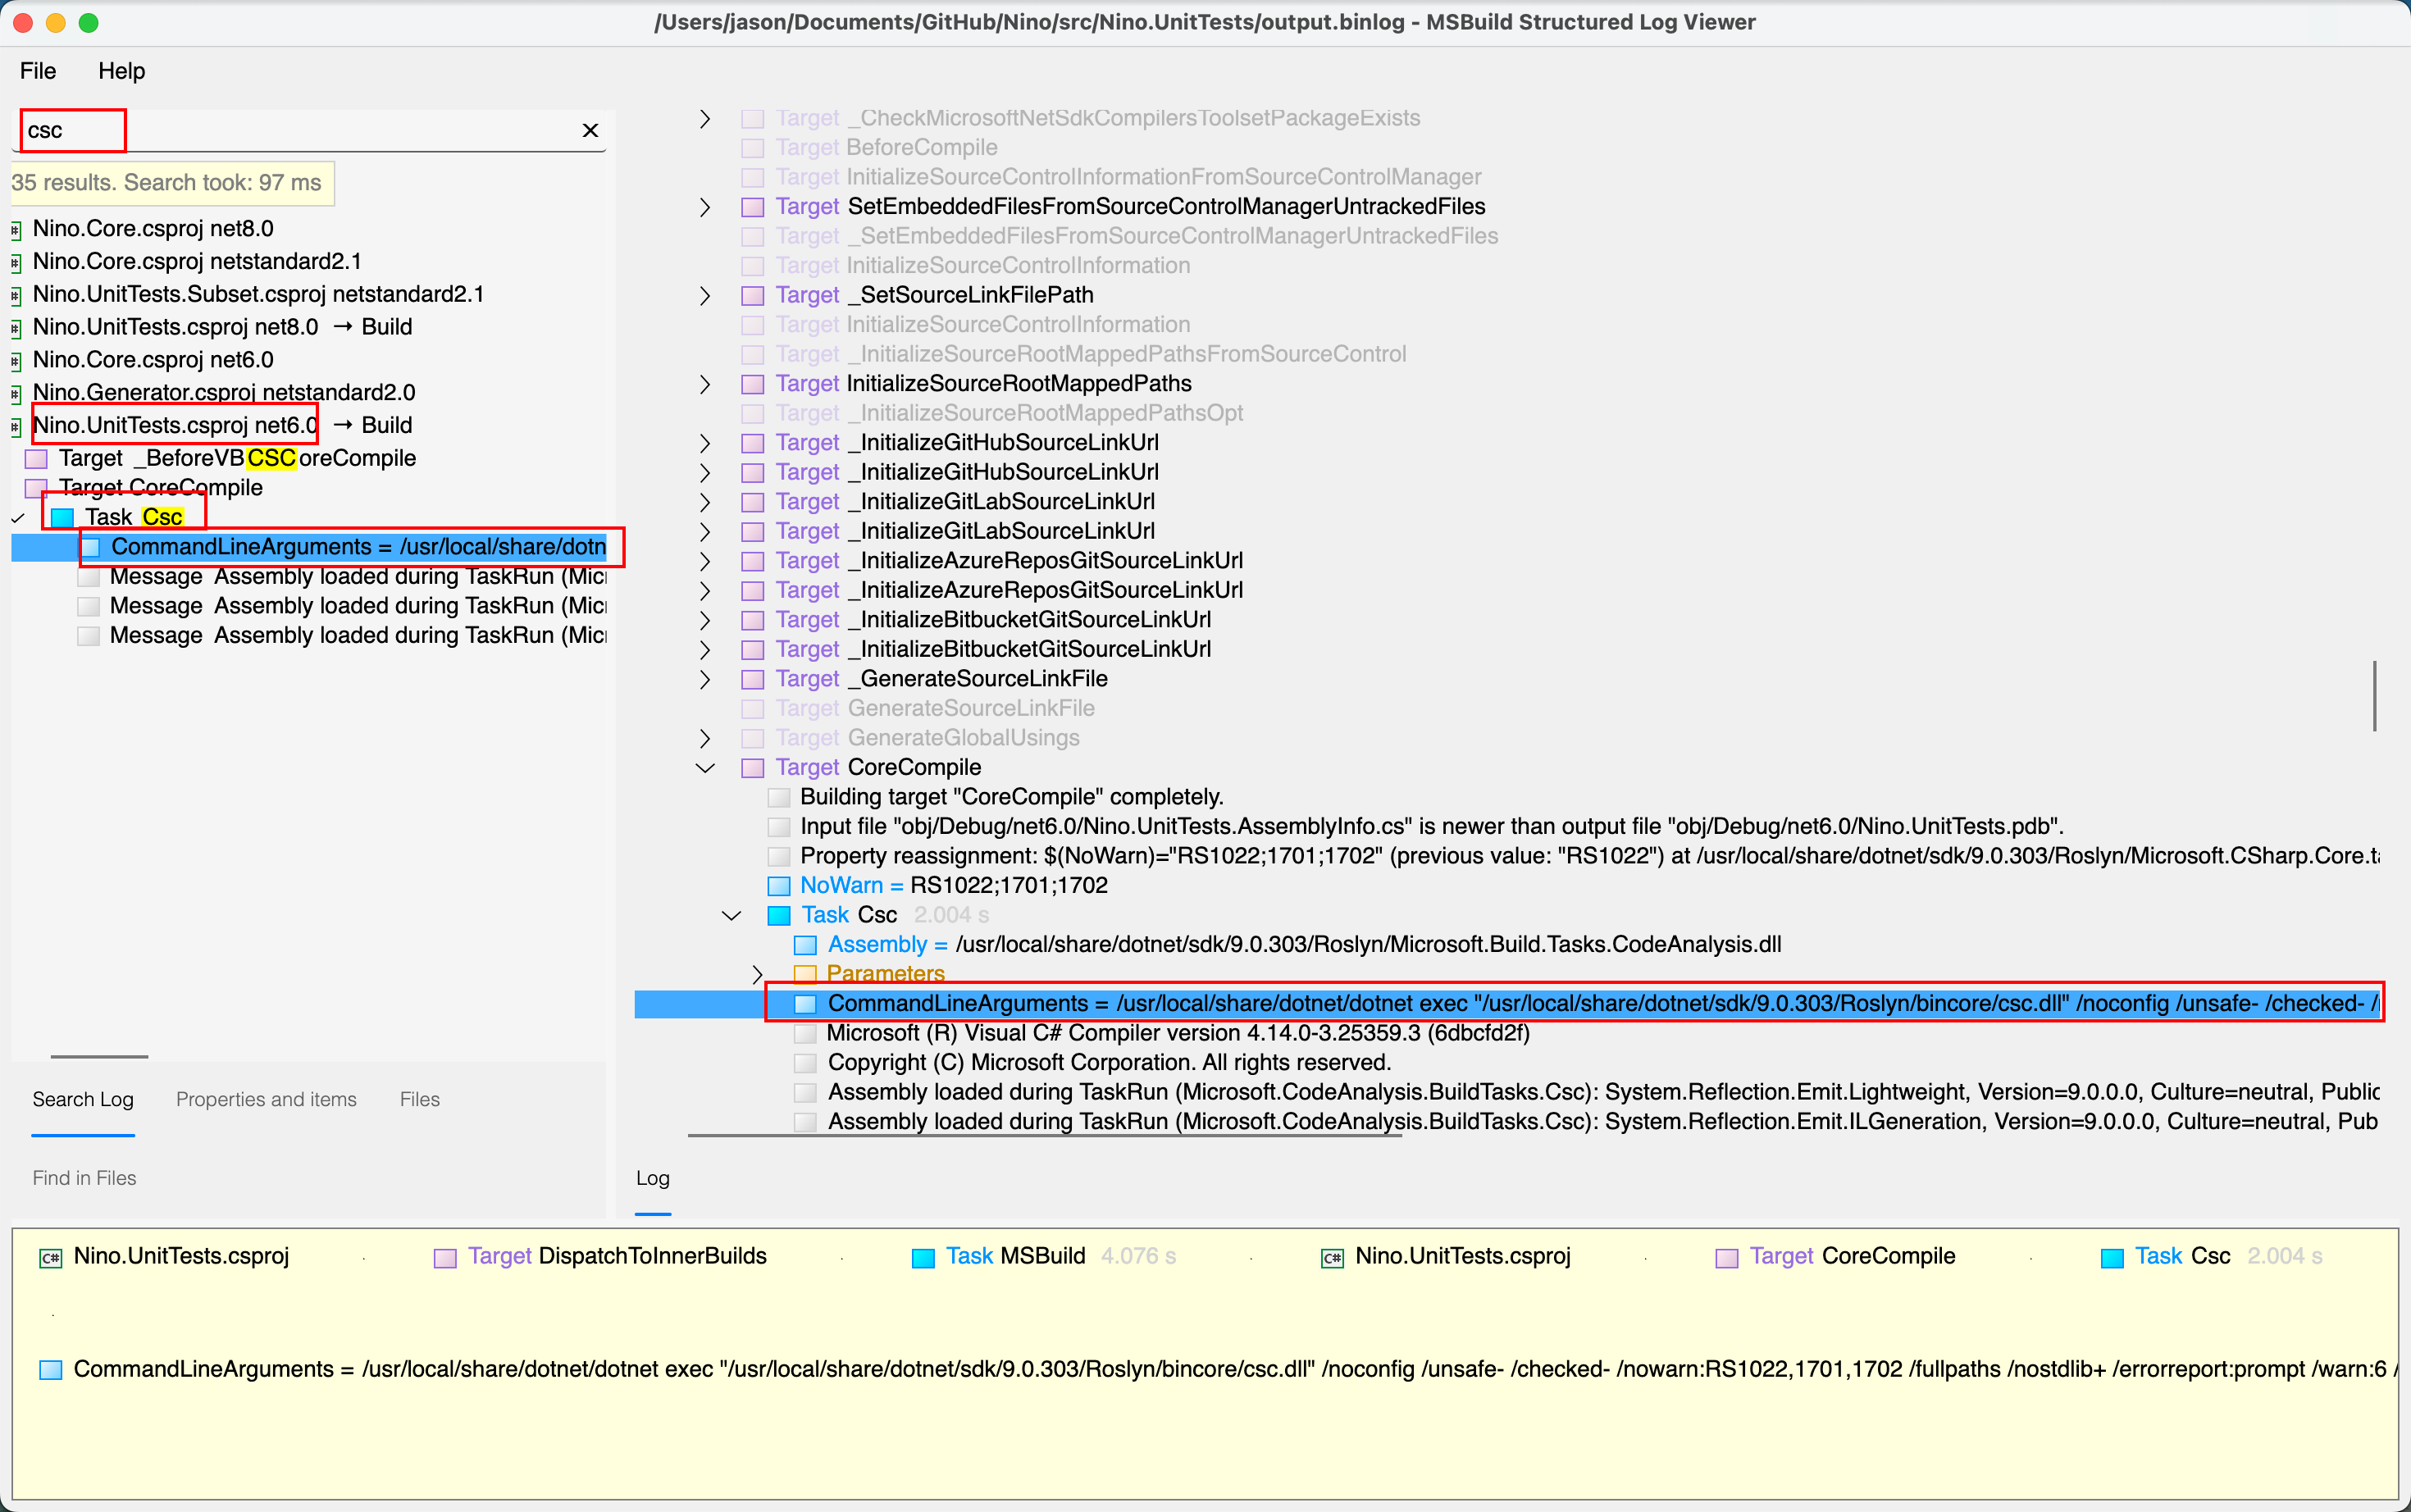
Task: Click the cyan task icon beside Task Csc 2.004 s
Action: [x=779, y=915]
